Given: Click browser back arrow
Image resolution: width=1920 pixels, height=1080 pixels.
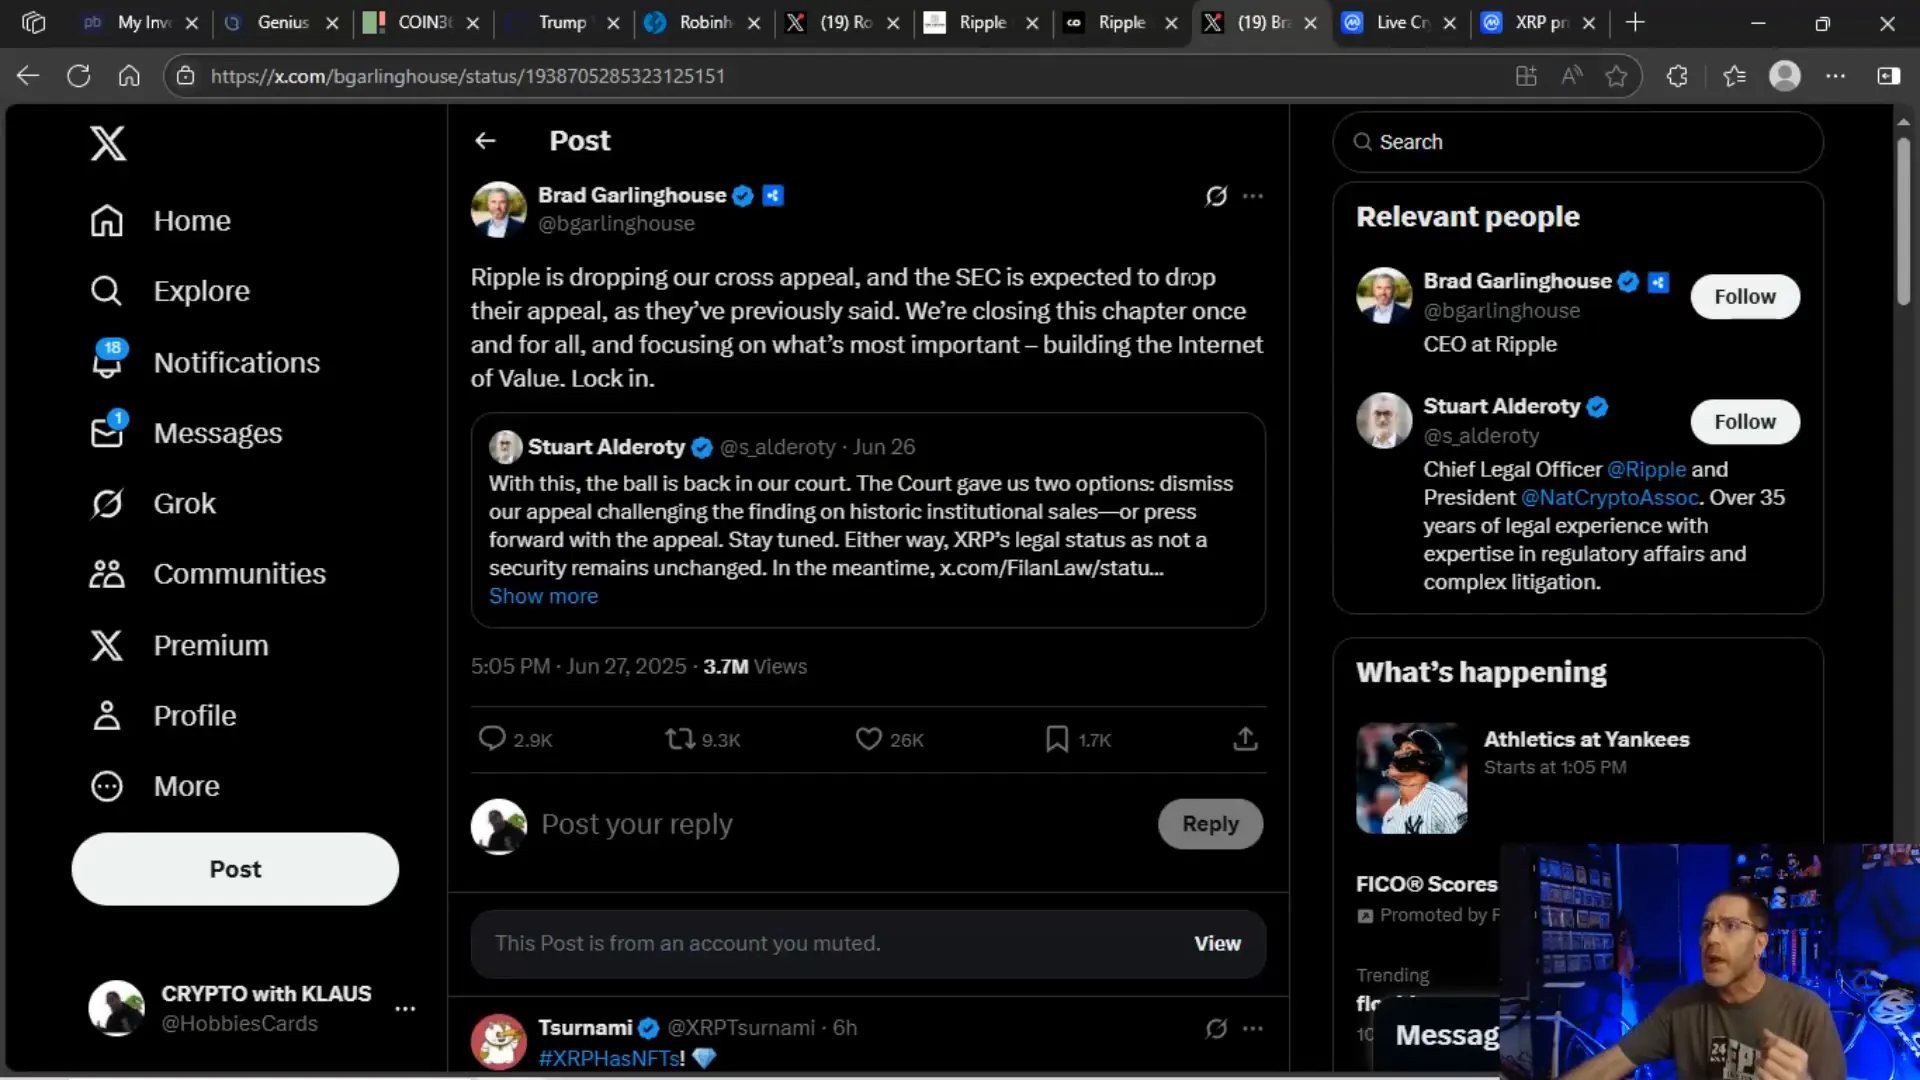Looking at the screenshot, I should [28, 76].
